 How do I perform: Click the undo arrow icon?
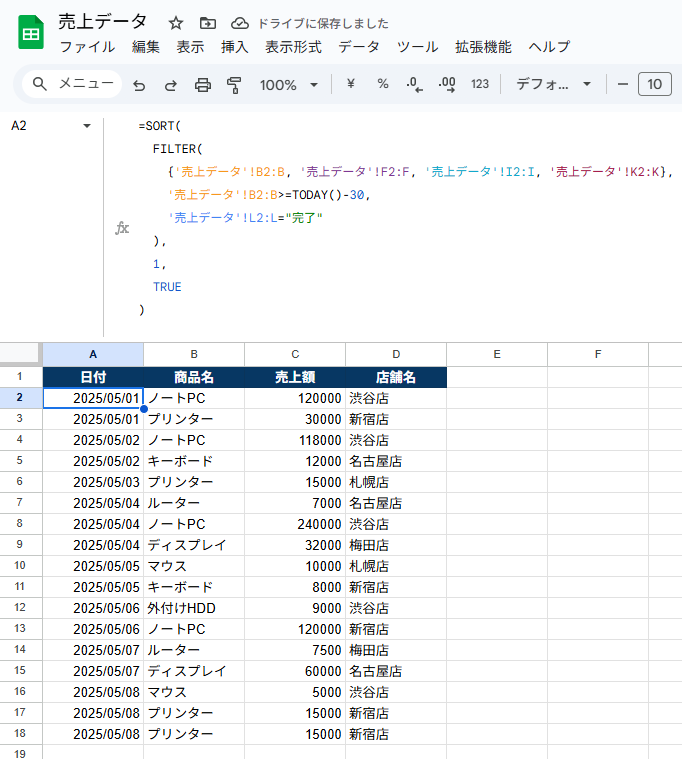(139, 85)
